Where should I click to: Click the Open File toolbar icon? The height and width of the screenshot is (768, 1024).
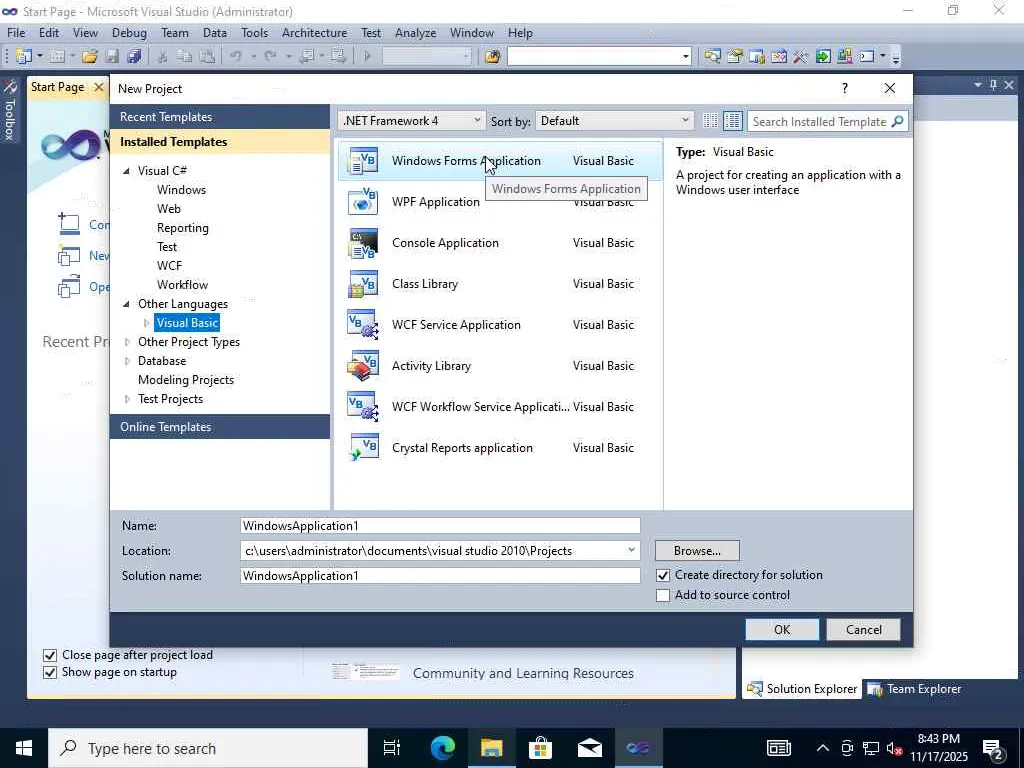click(x=90, y=56)
